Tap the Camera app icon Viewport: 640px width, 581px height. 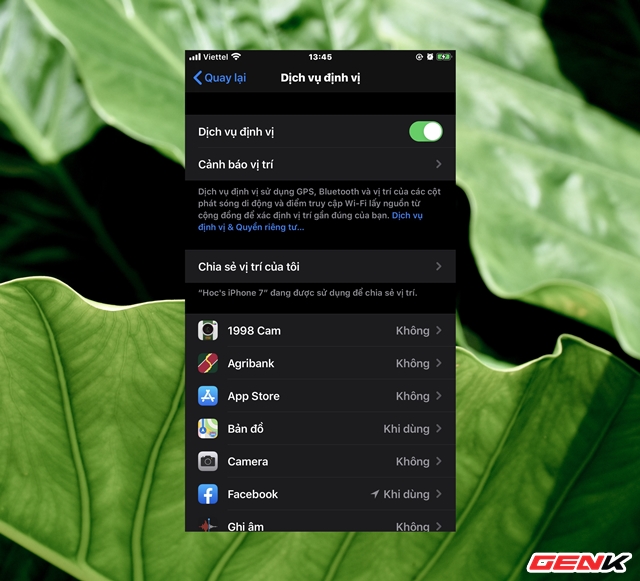pos(208,462)
